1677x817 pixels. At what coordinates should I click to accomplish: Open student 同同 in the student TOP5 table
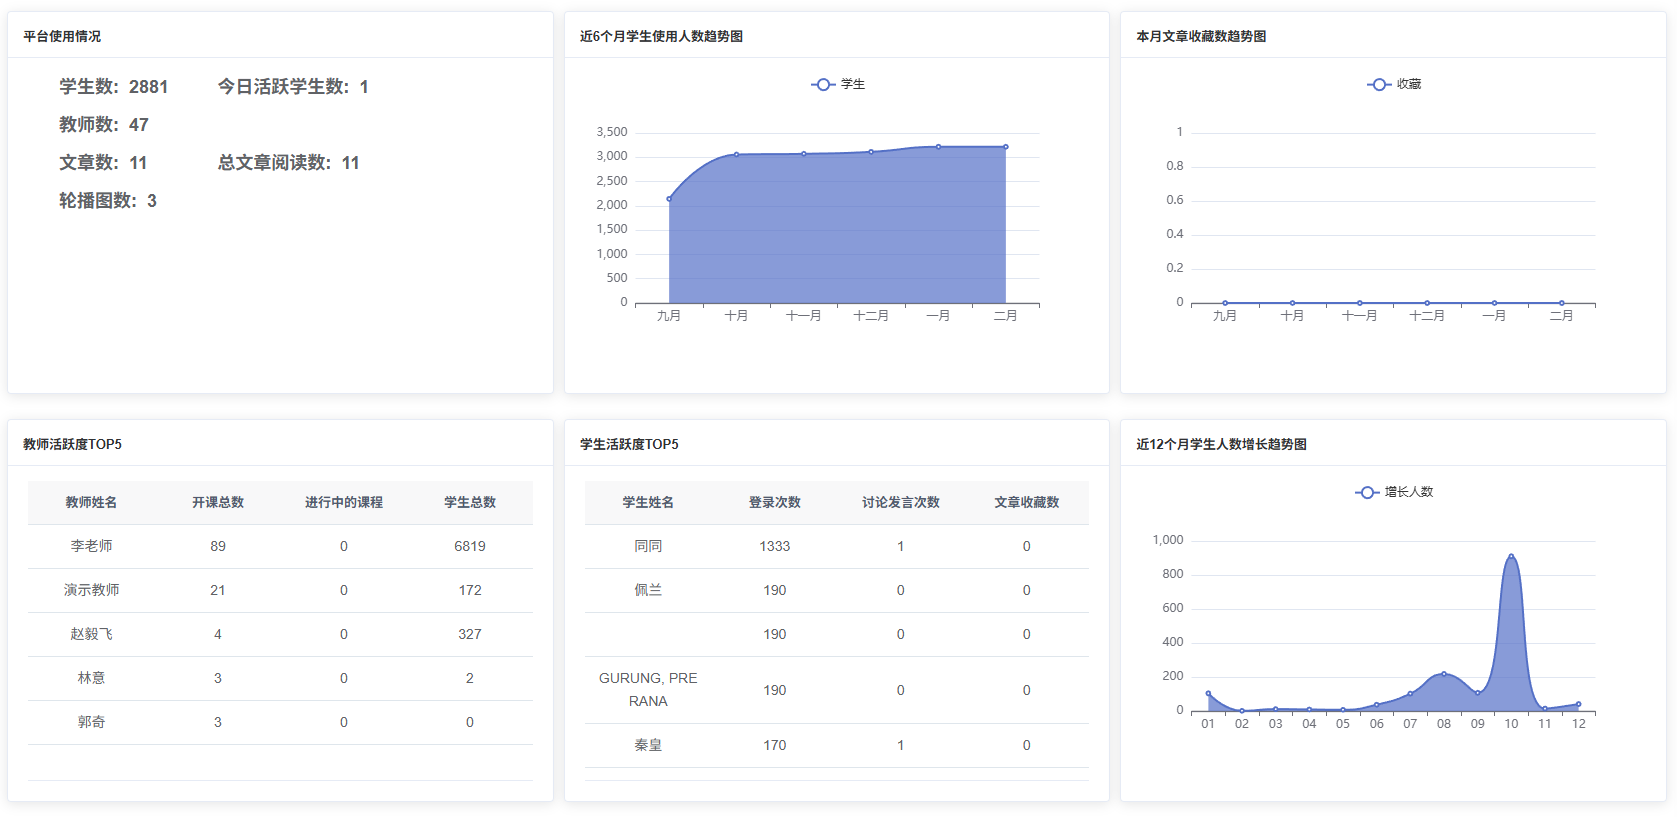[648, 546]
